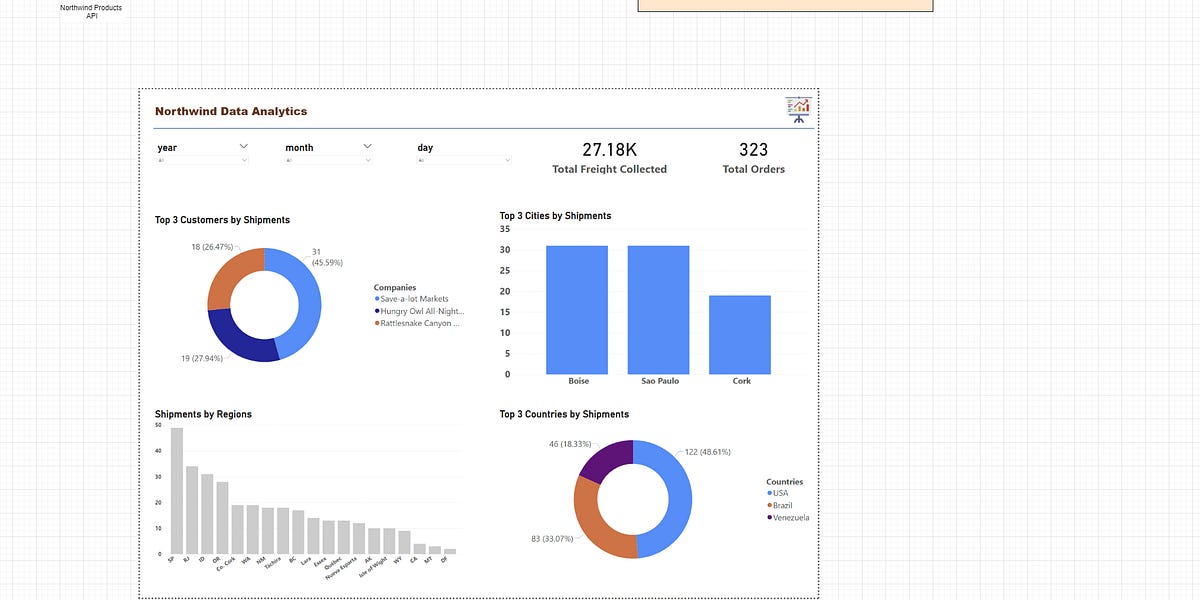
Task: Click the Northwind Products API node
Action: (90, 10)
